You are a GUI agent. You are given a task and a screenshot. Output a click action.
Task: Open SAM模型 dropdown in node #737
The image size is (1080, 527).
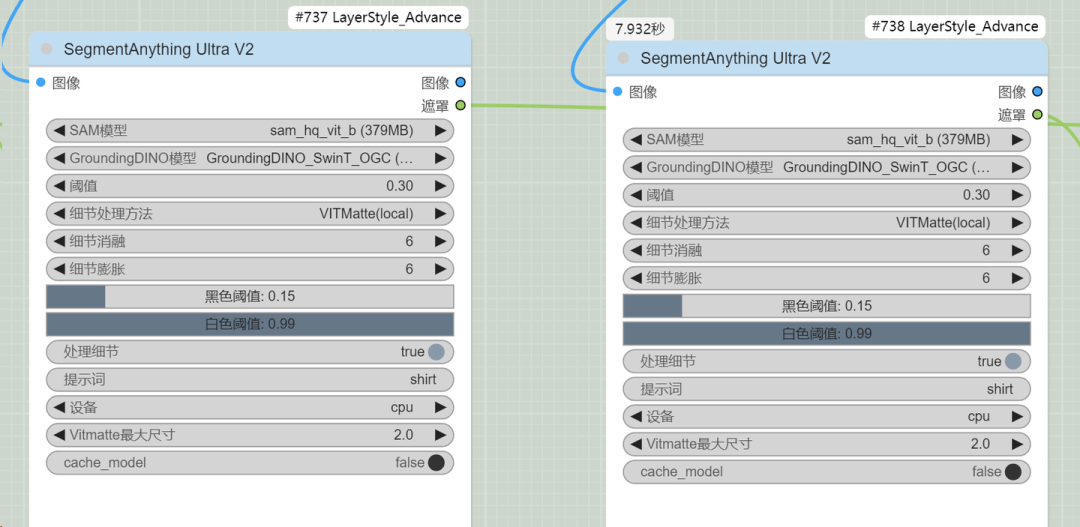[249, 130]
